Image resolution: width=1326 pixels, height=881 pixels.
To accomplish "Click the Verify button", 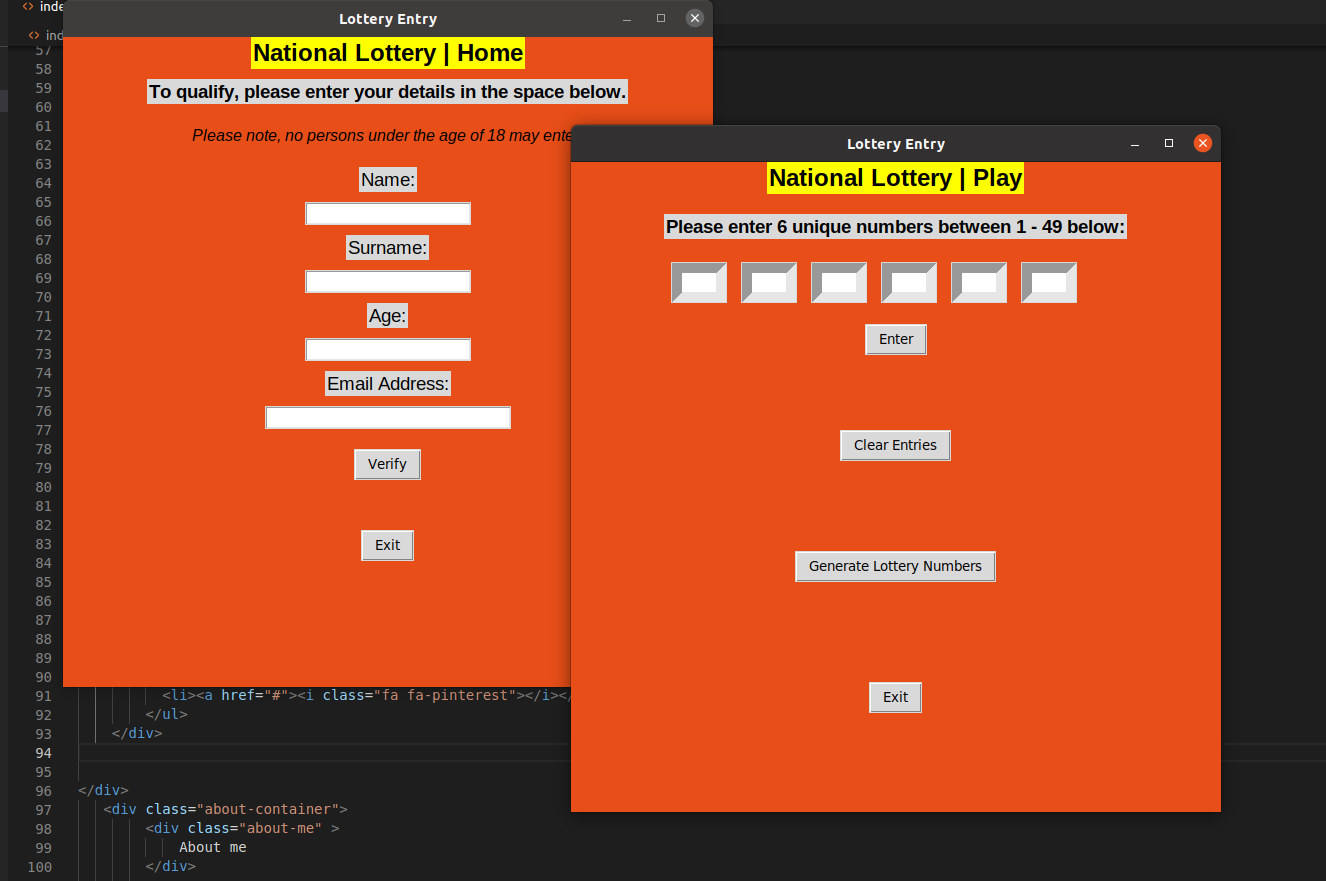I will [x=387, y=464].
